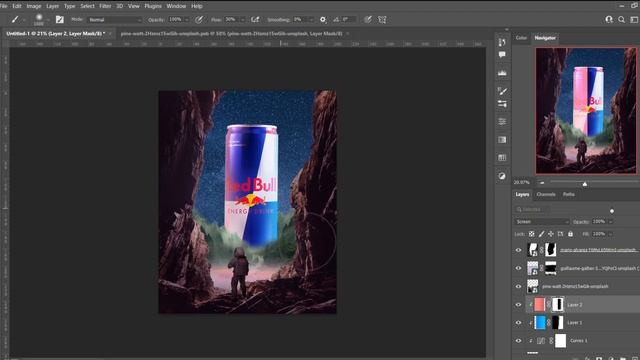Image resolution: width=640 pixels, height=360 pixels.
Task: Click the Navigator zoom slider handle
Action: [585, 184]
